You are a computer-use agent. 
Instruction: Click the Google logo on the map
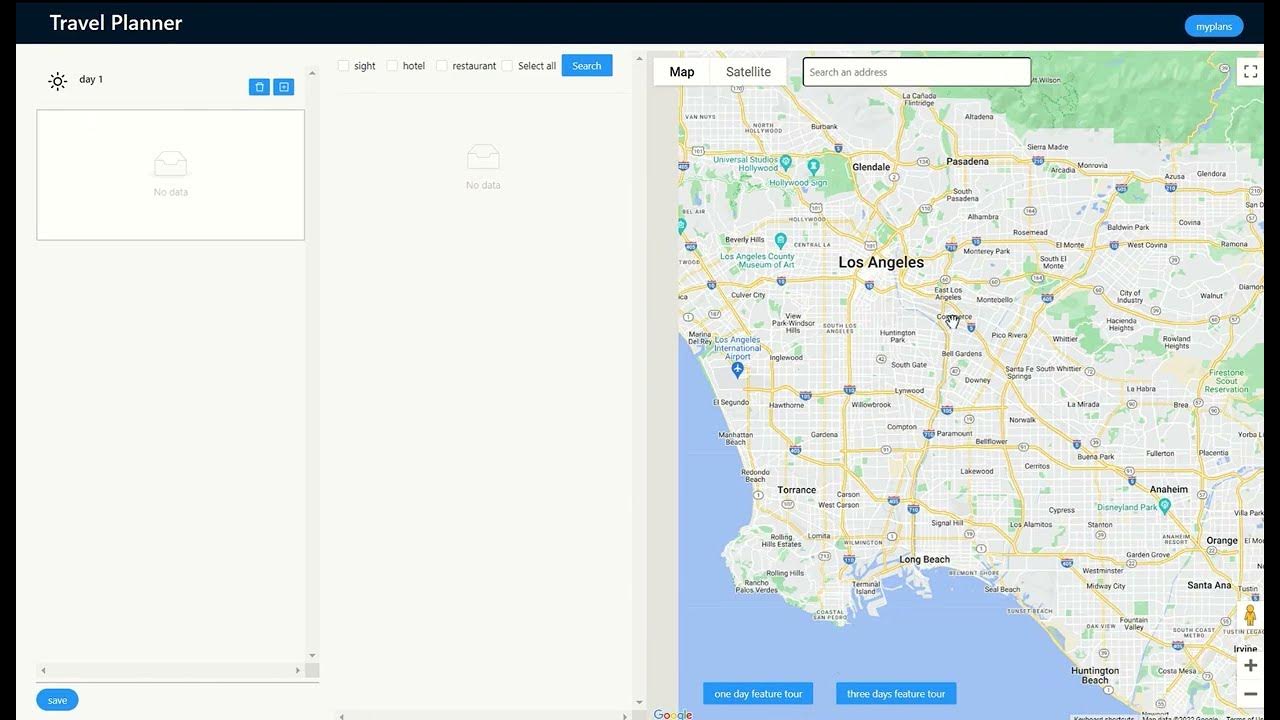point(672,714)
